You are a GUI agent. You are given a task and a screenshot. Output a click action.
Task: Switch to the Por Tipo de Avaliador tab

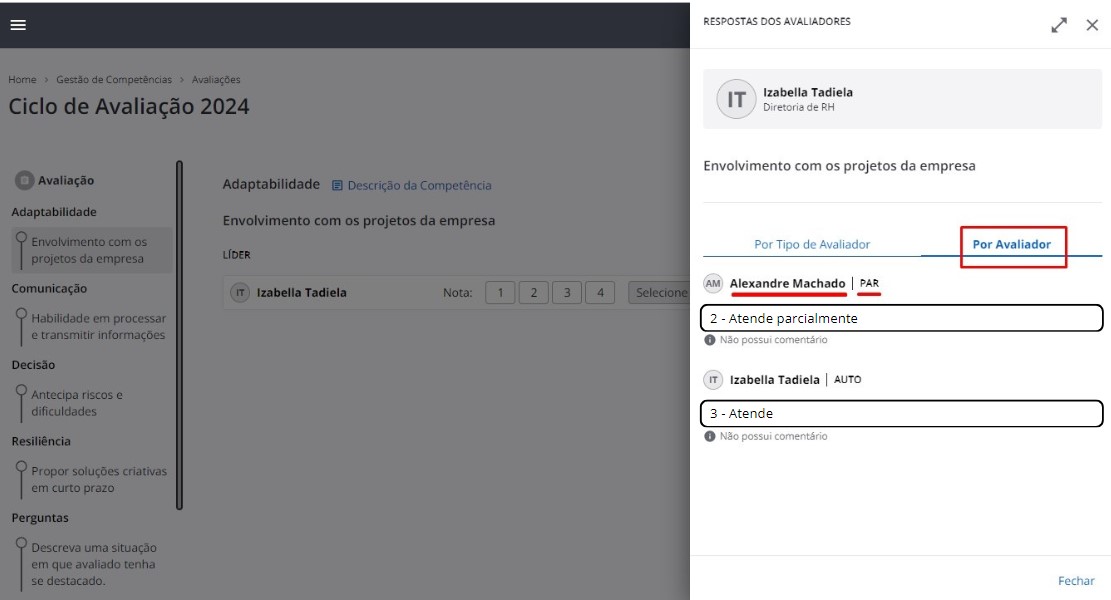pyautogui.click(x=809, y=243)
